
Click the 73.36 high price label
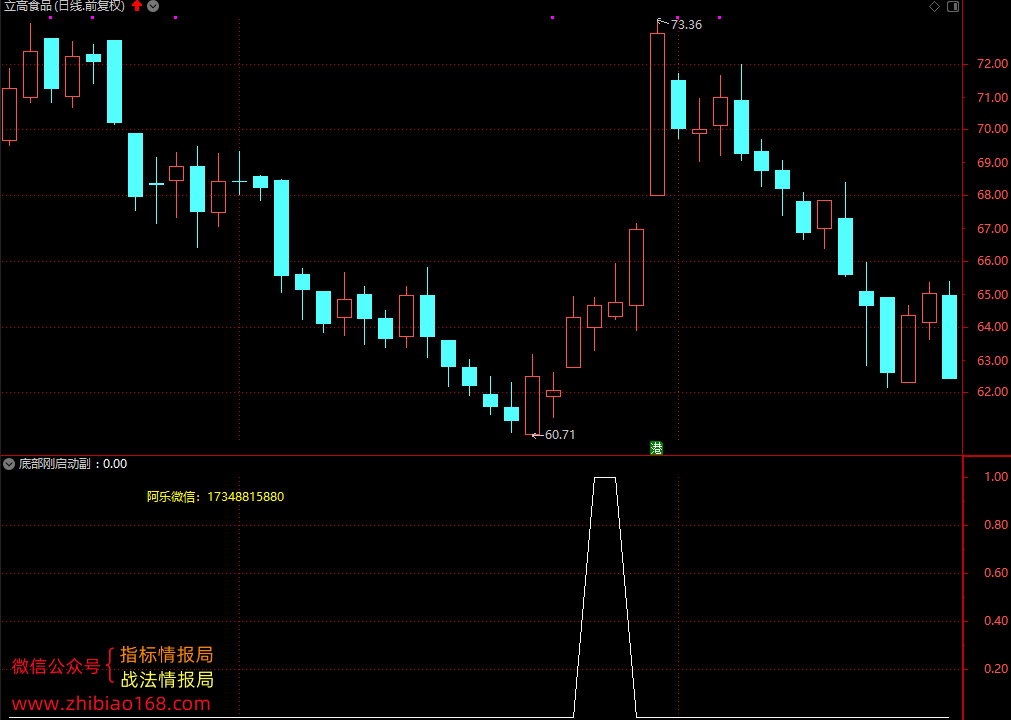(x=686, y=25)
